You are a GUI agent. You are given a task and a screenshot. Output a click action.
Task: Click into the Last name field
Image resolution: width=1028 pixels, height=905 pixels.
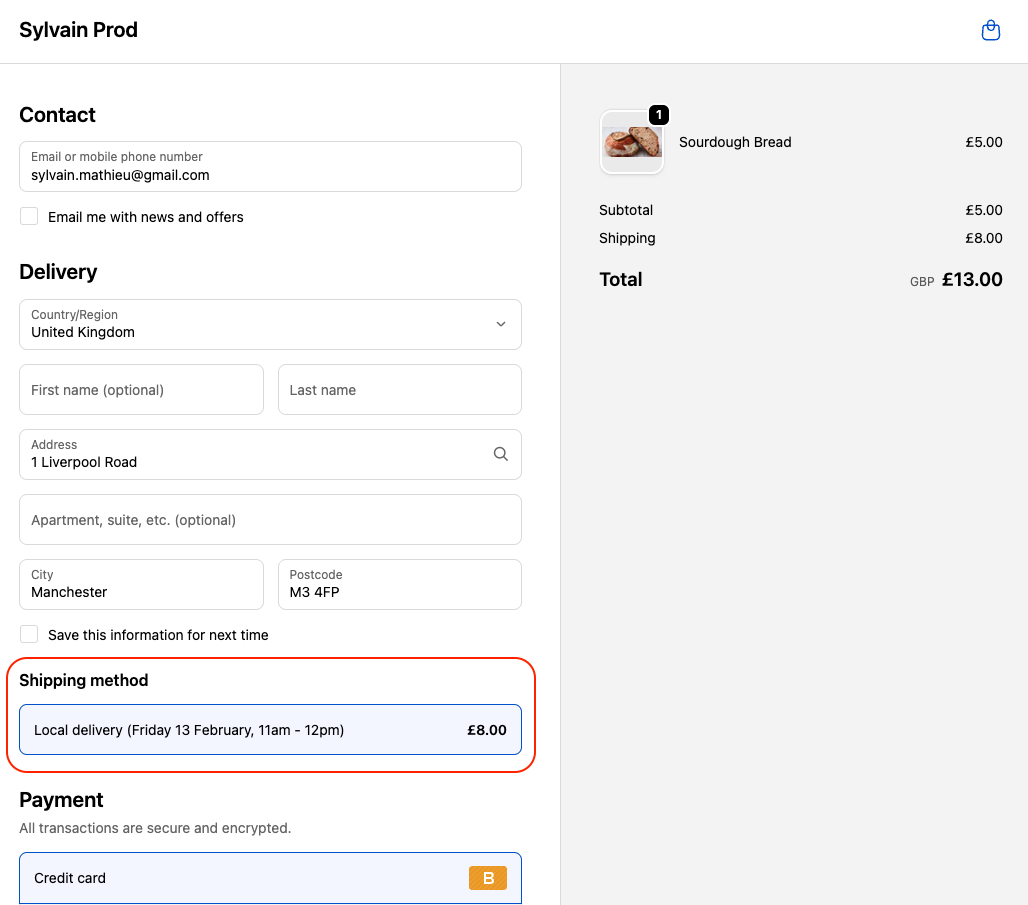pyautogui.click(x=399, y=390)
